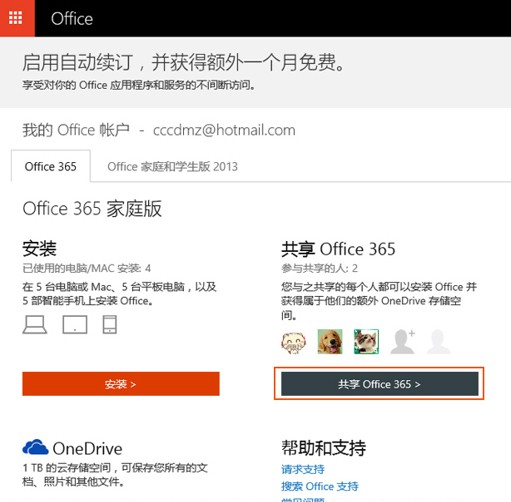This screenshot has height=502, width=511.
Task: Click the smartphone device icon
Action: 110,325
